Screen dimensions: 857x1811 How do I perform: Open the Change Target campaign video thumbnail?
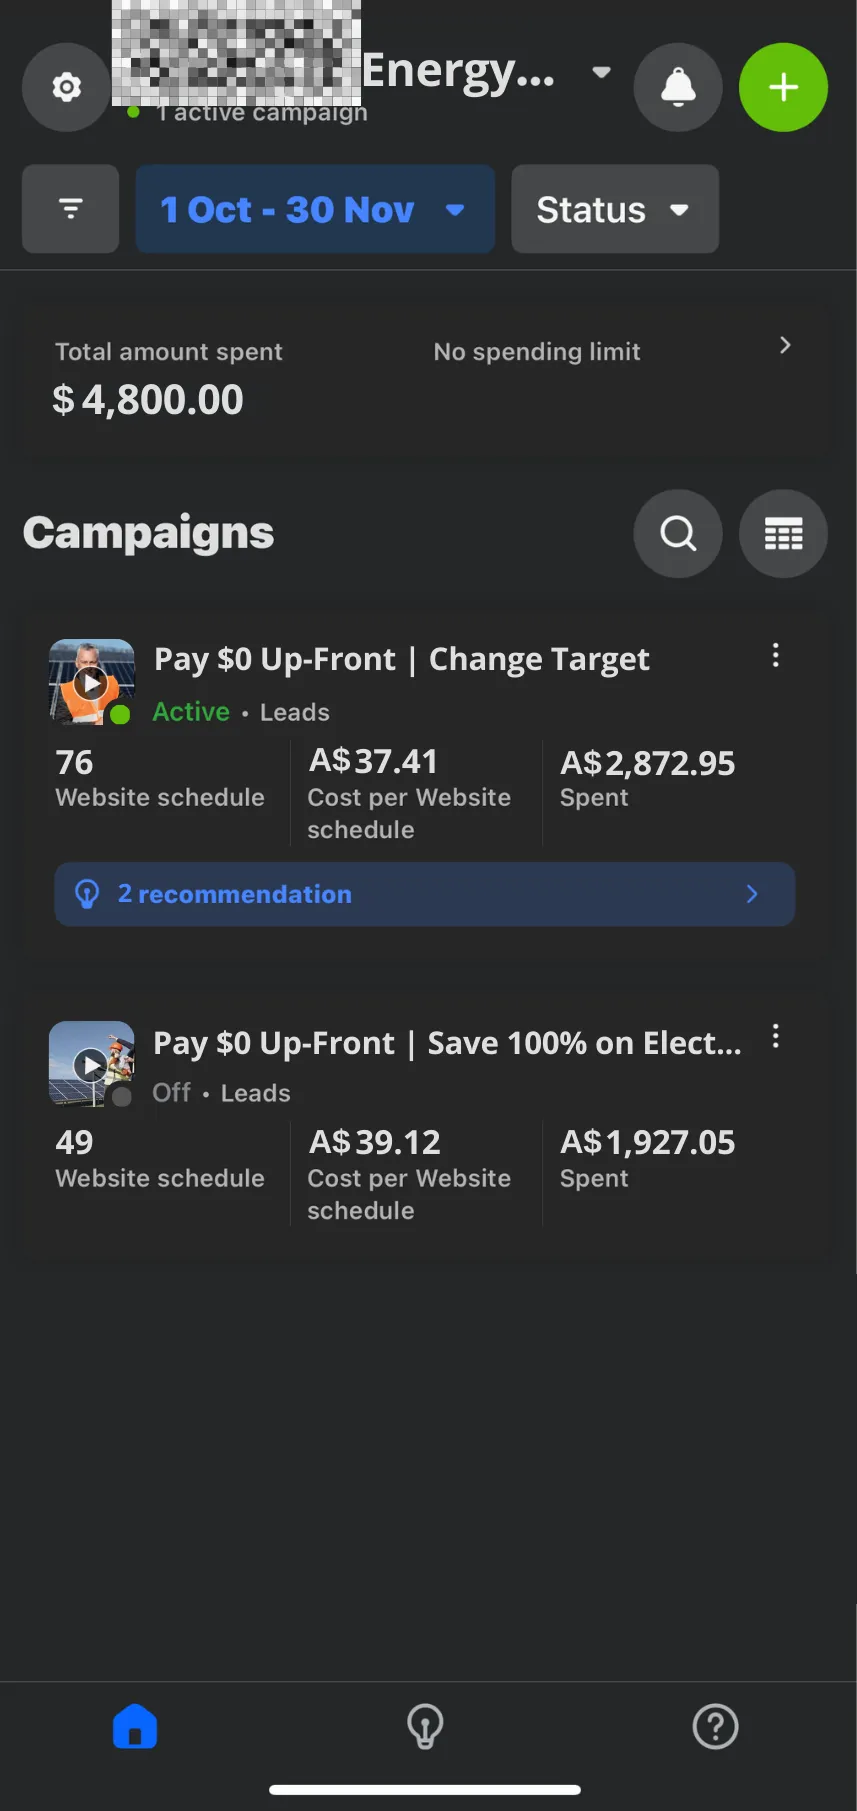[91, 682]
